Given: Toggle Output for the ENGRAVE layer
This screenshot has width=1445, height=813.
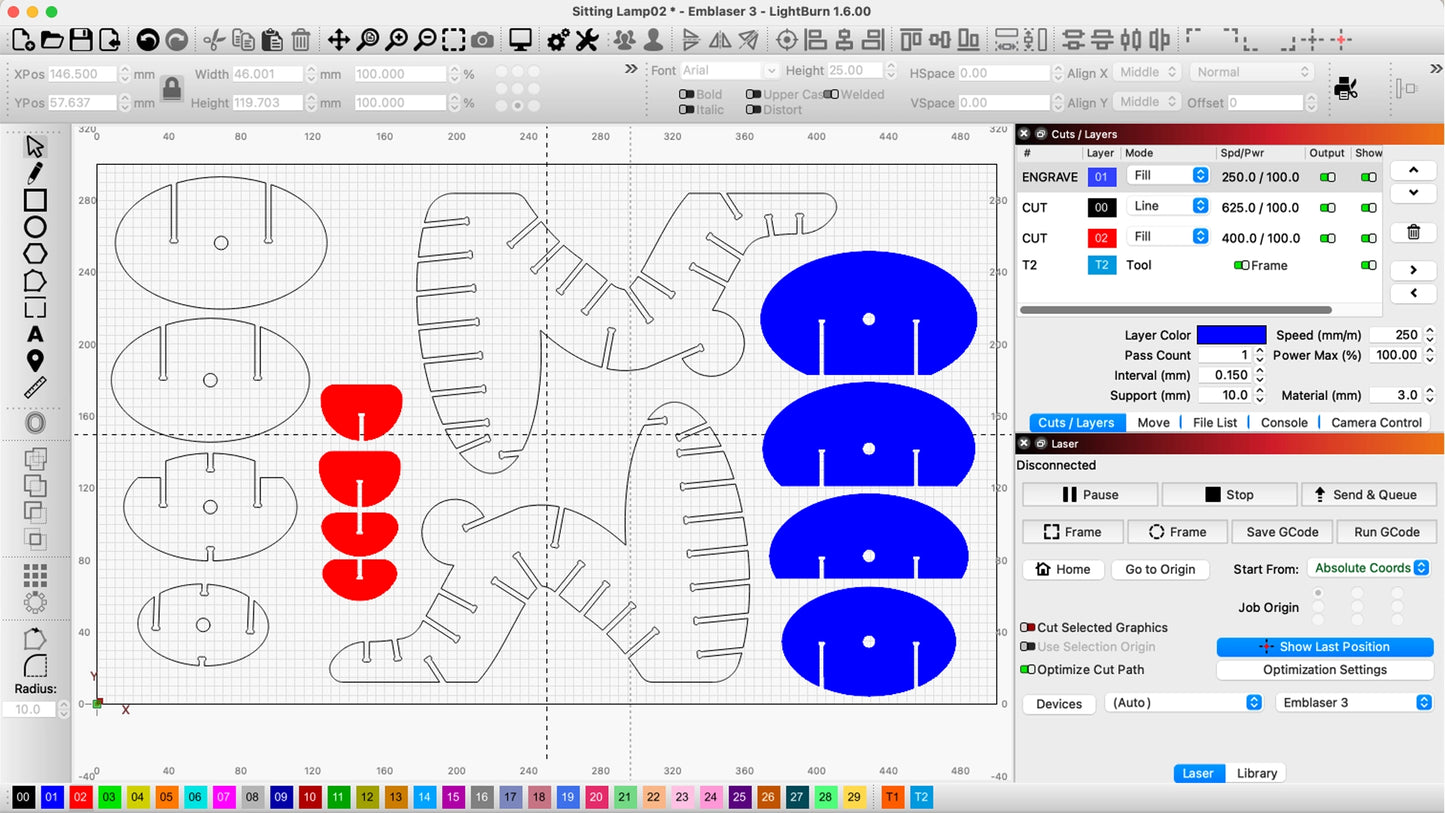Looking at the screenshot, I should [x=1327, y=177].
